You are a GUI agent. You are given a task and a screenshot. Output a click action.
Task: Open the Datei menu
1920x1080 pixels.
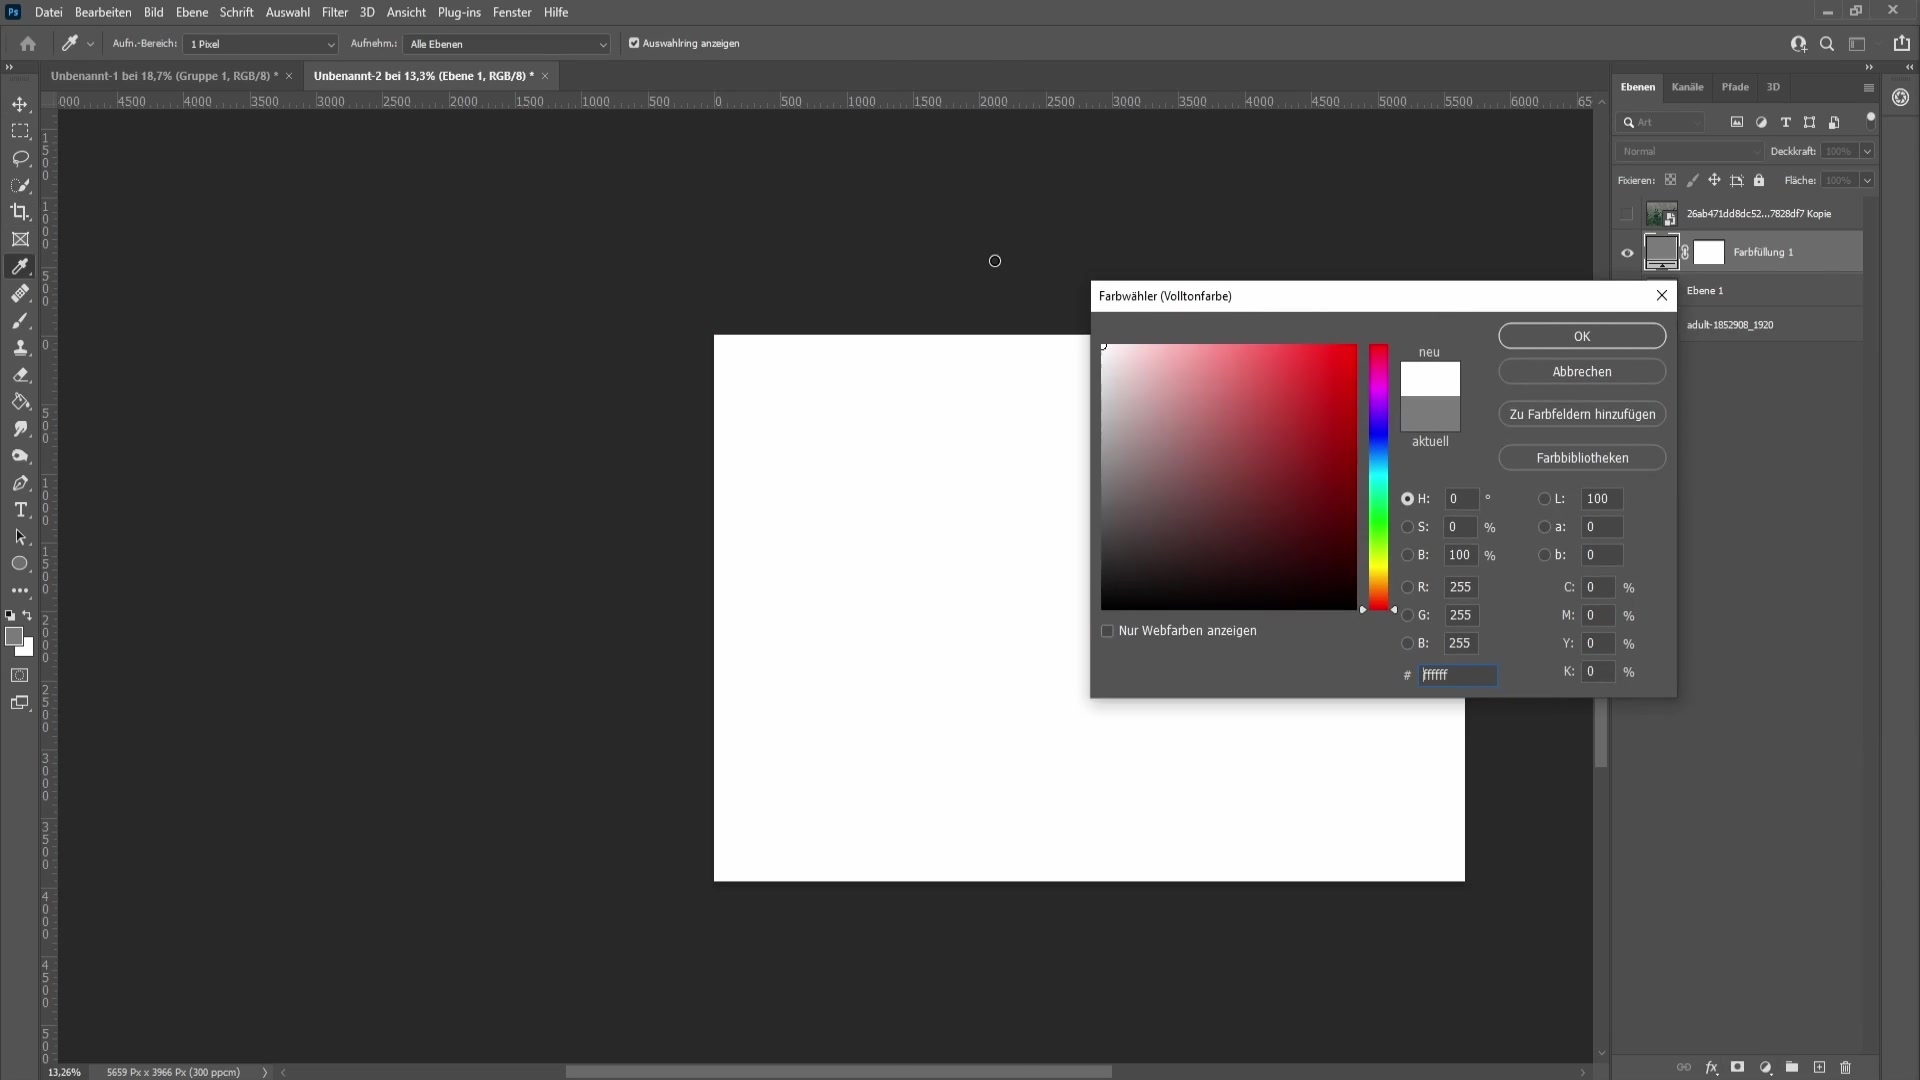(x=48, y=12)
